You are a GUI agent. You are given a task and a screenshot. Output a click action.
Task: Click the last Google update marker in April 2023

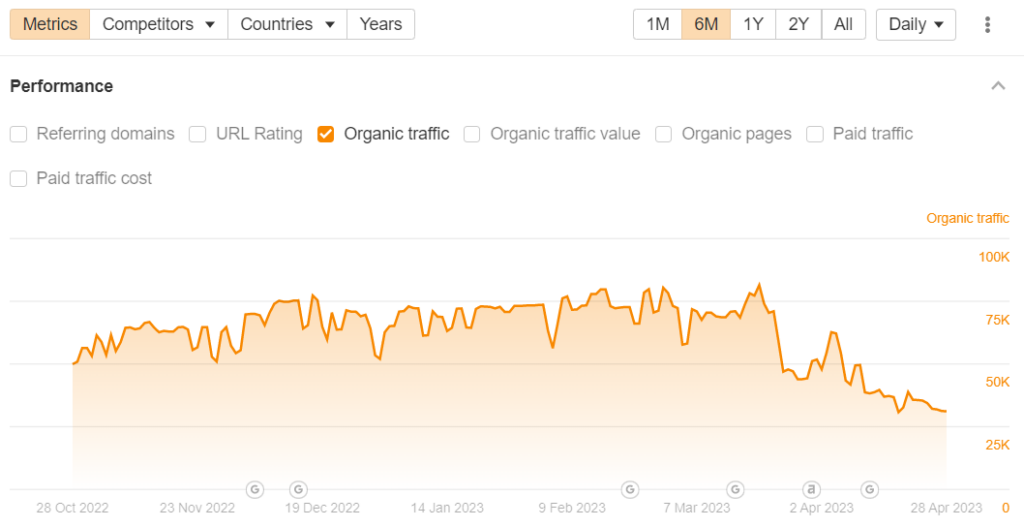point(870,489)
